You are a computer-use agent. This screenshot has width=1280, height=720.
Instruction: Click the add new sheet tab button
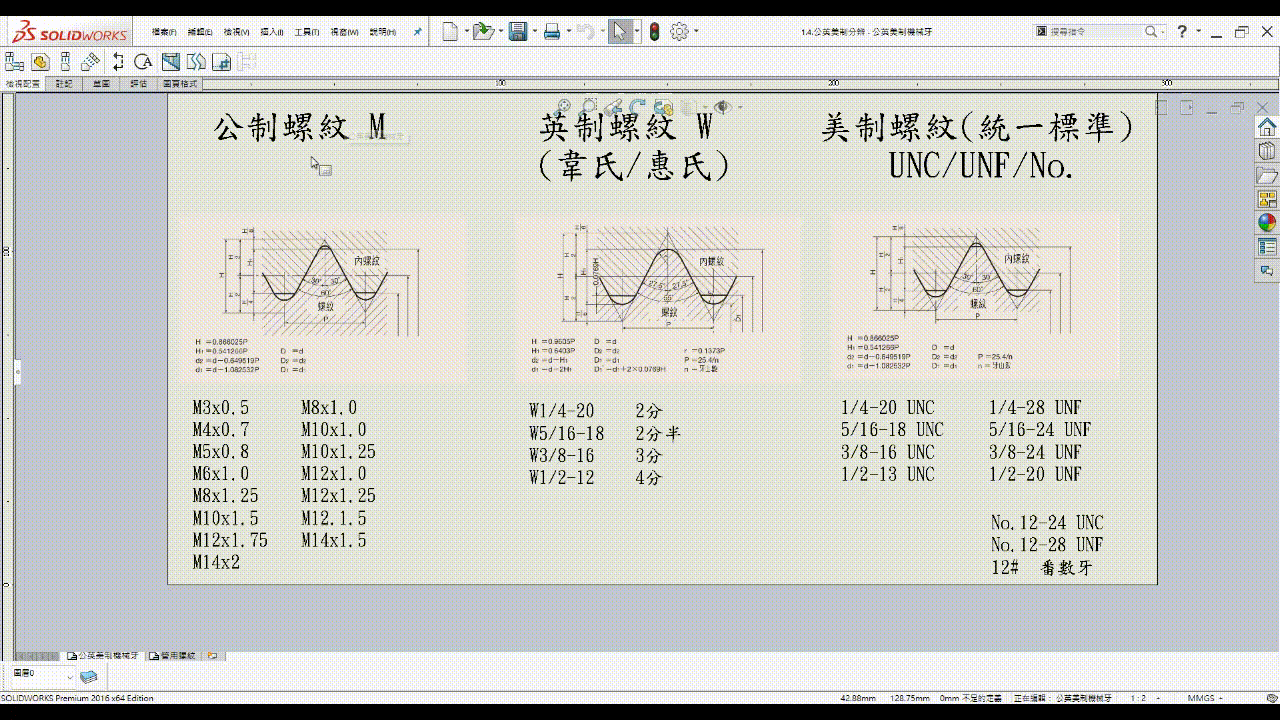[213, 656]
